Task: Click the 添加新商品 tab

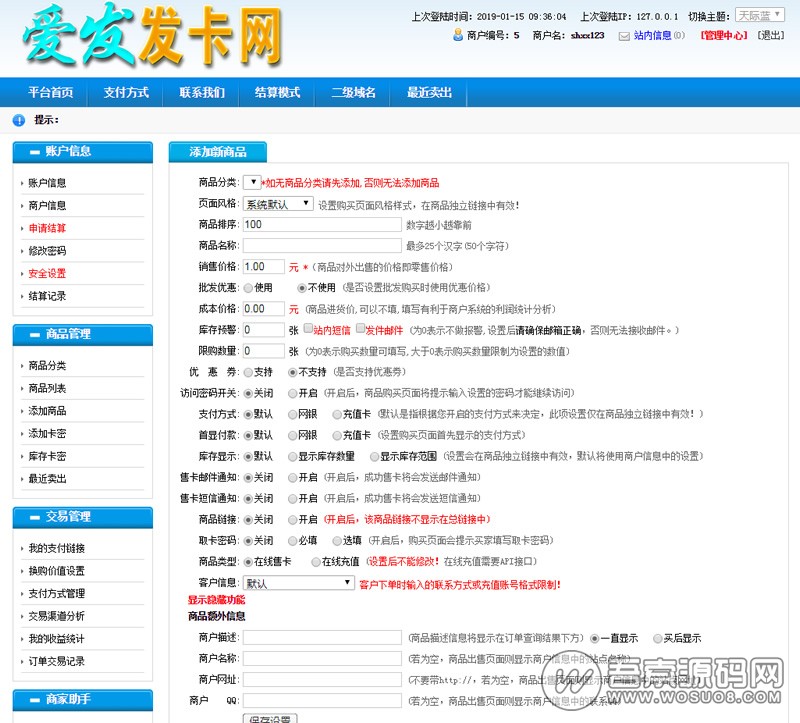Action: (218, 153)
